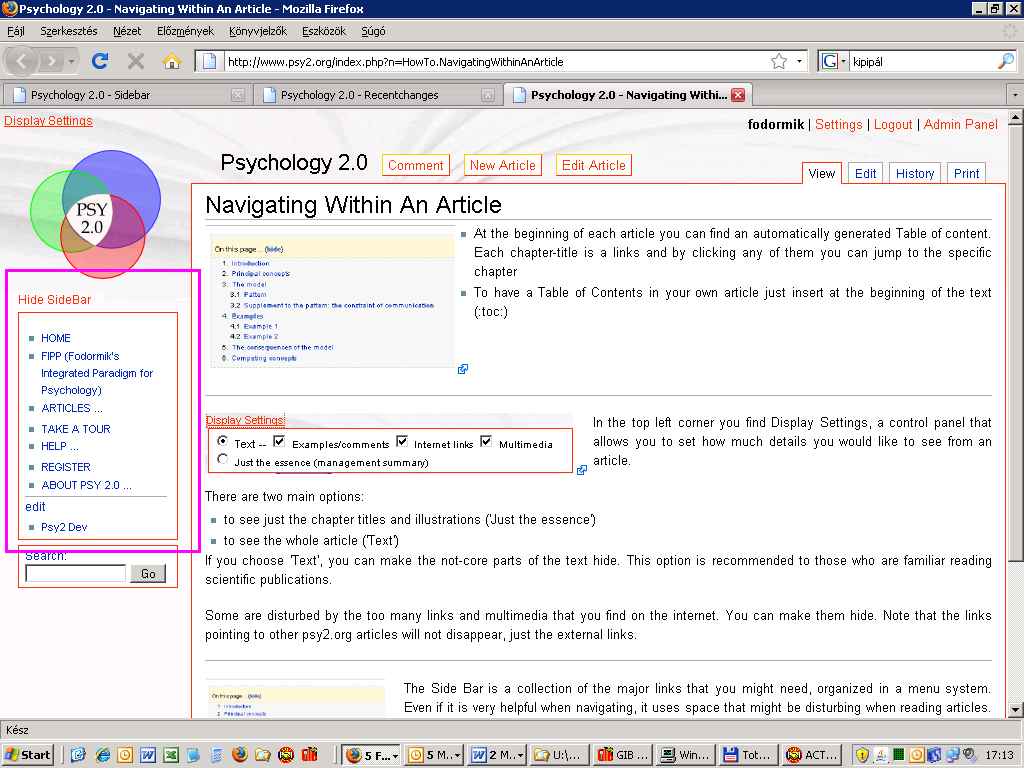Screen dimensions: 1024x768
Task: Open the Nézet menu
Action: [x=127, y=31]
